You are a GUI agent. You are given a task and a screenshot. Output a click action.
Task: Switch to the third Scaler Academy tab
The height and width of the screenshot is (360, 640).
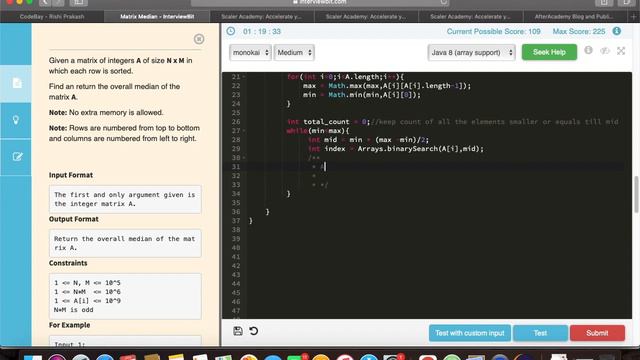point(471,17)
